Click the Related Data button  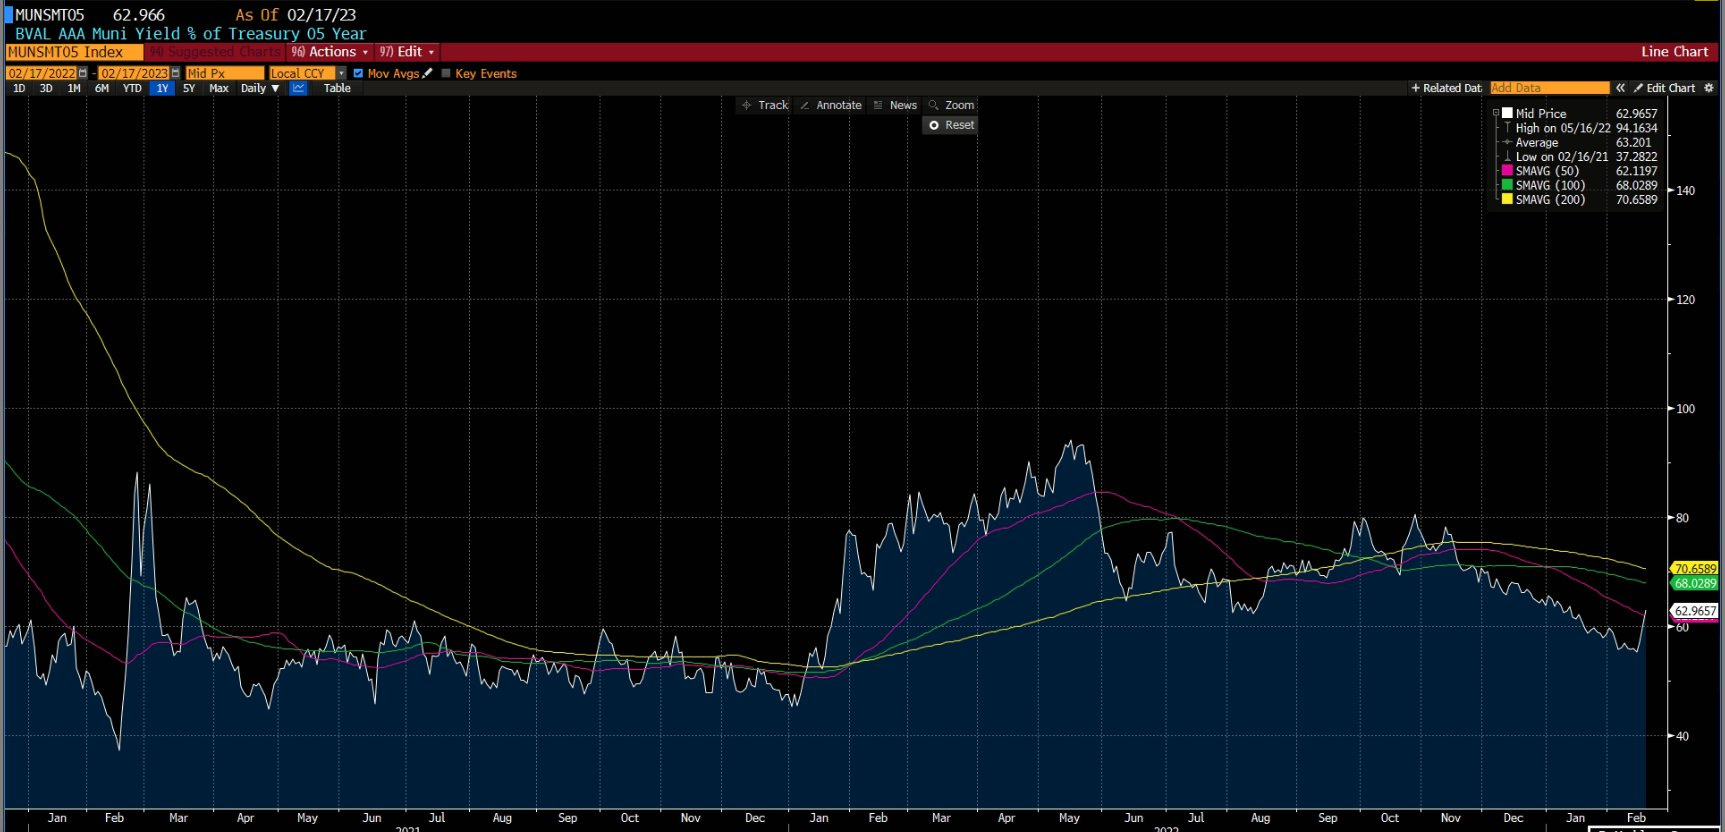[1446, 88]
